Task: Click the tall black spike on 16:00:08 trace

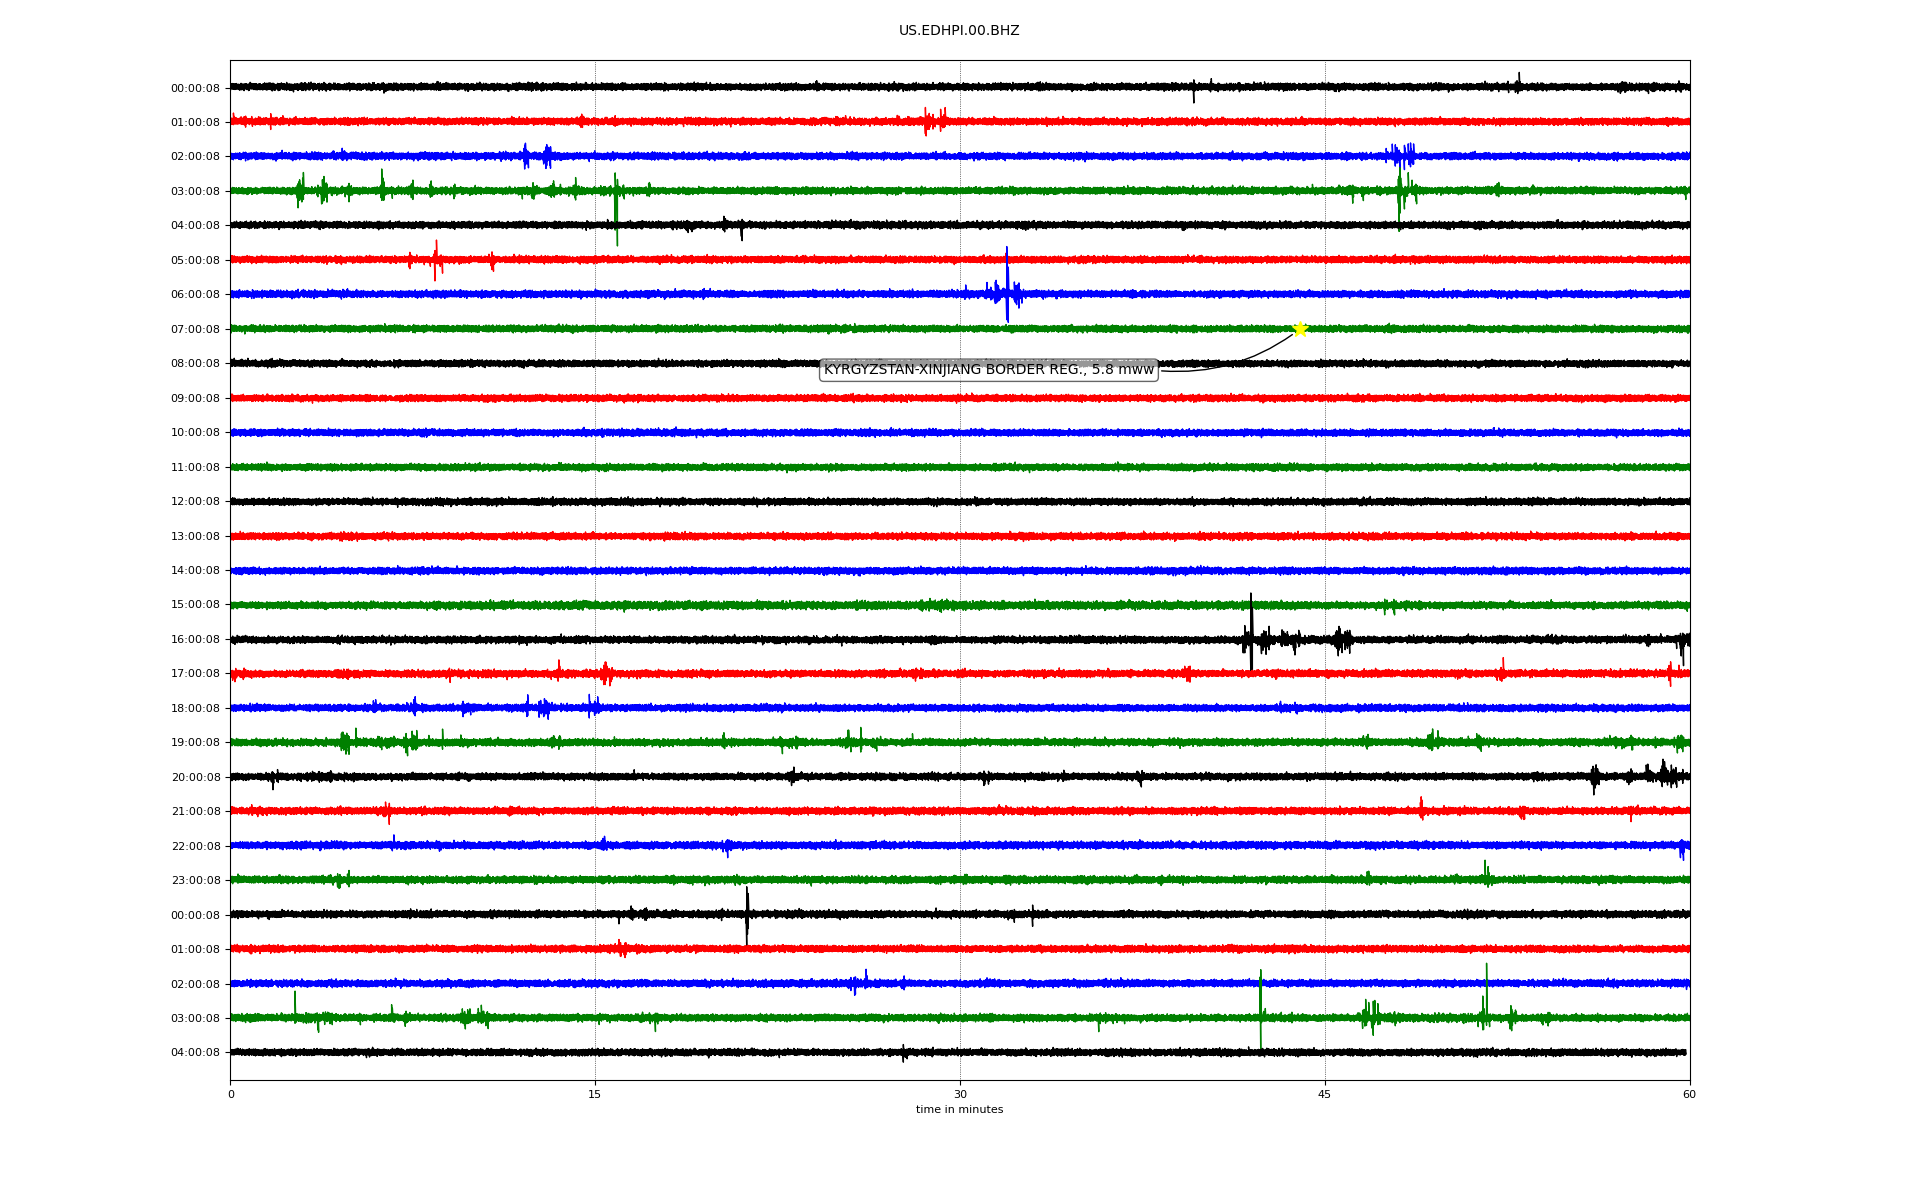Action: coord(1251,632)
